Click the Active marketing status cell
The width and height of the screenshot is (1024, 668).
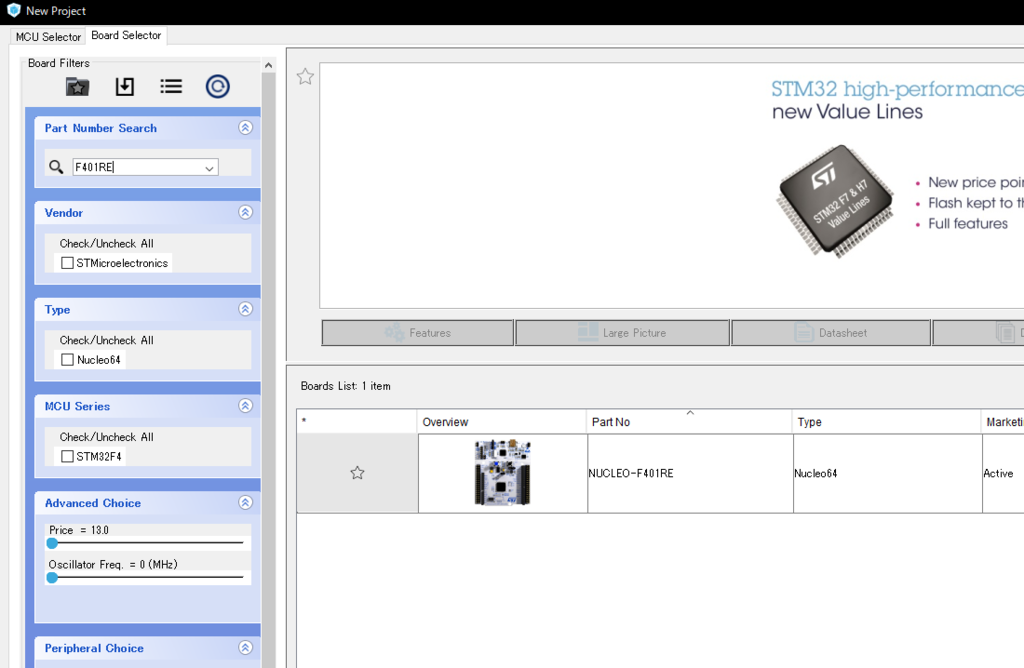pyautogui.click(x=1003, y=473)
